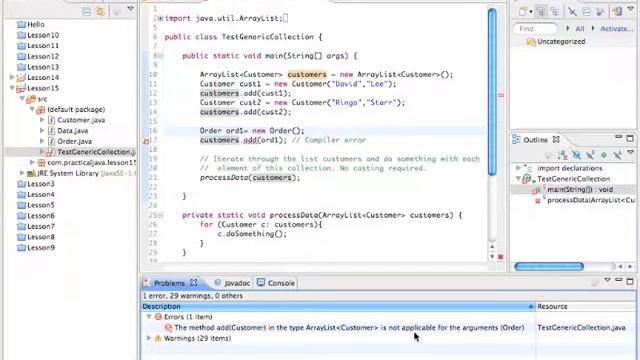The height and width of the screenshot is (360, 640).
Task: Collapse the src folder
Action: [x=22, y=98]
